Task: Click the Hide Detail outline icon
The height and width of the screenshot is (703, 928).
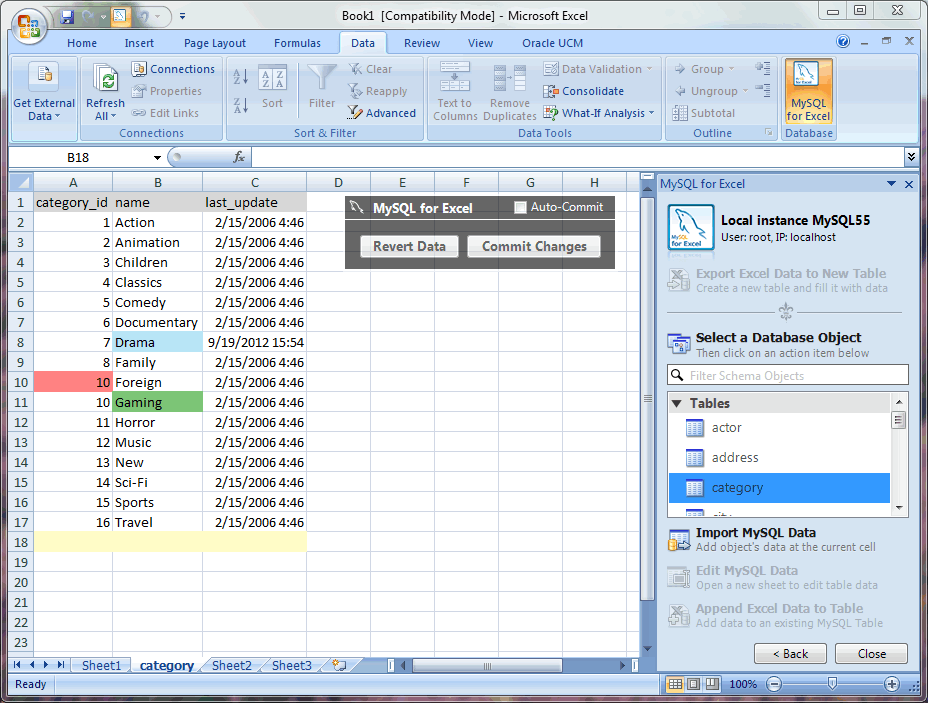Action: 763,91
